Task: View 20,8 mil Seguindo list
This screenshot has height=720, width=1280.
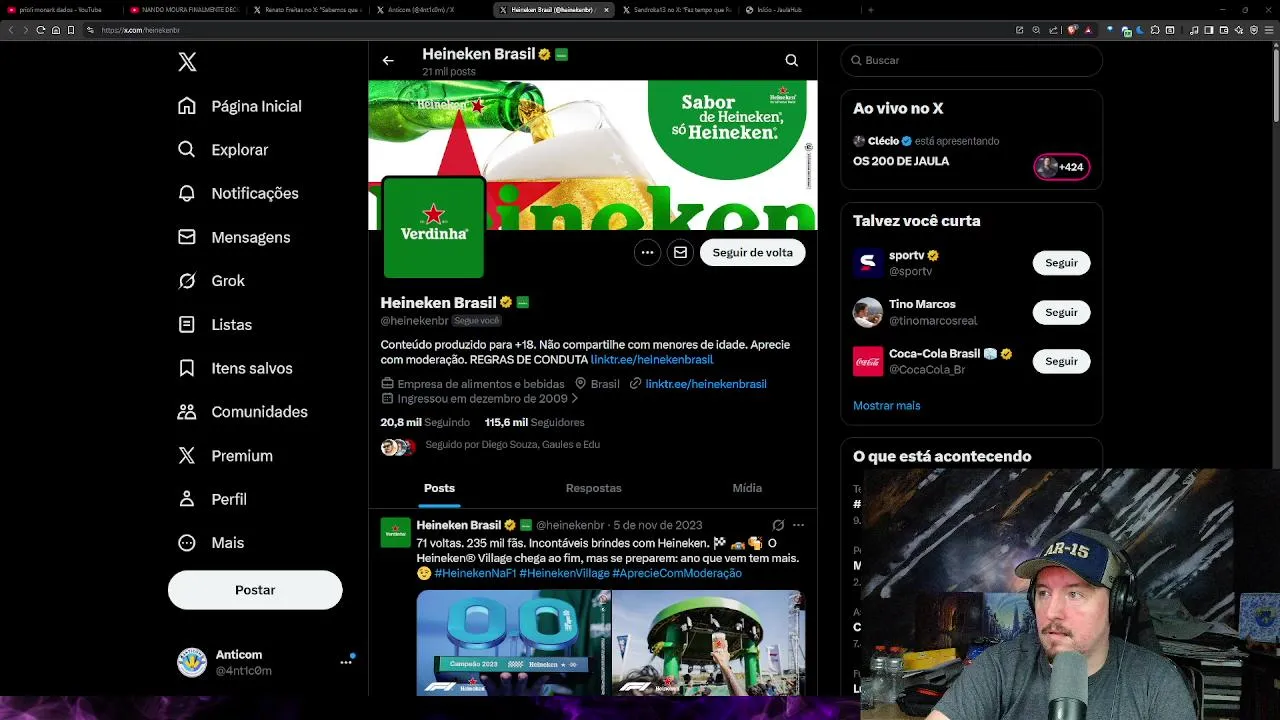Action: (425, 423)
